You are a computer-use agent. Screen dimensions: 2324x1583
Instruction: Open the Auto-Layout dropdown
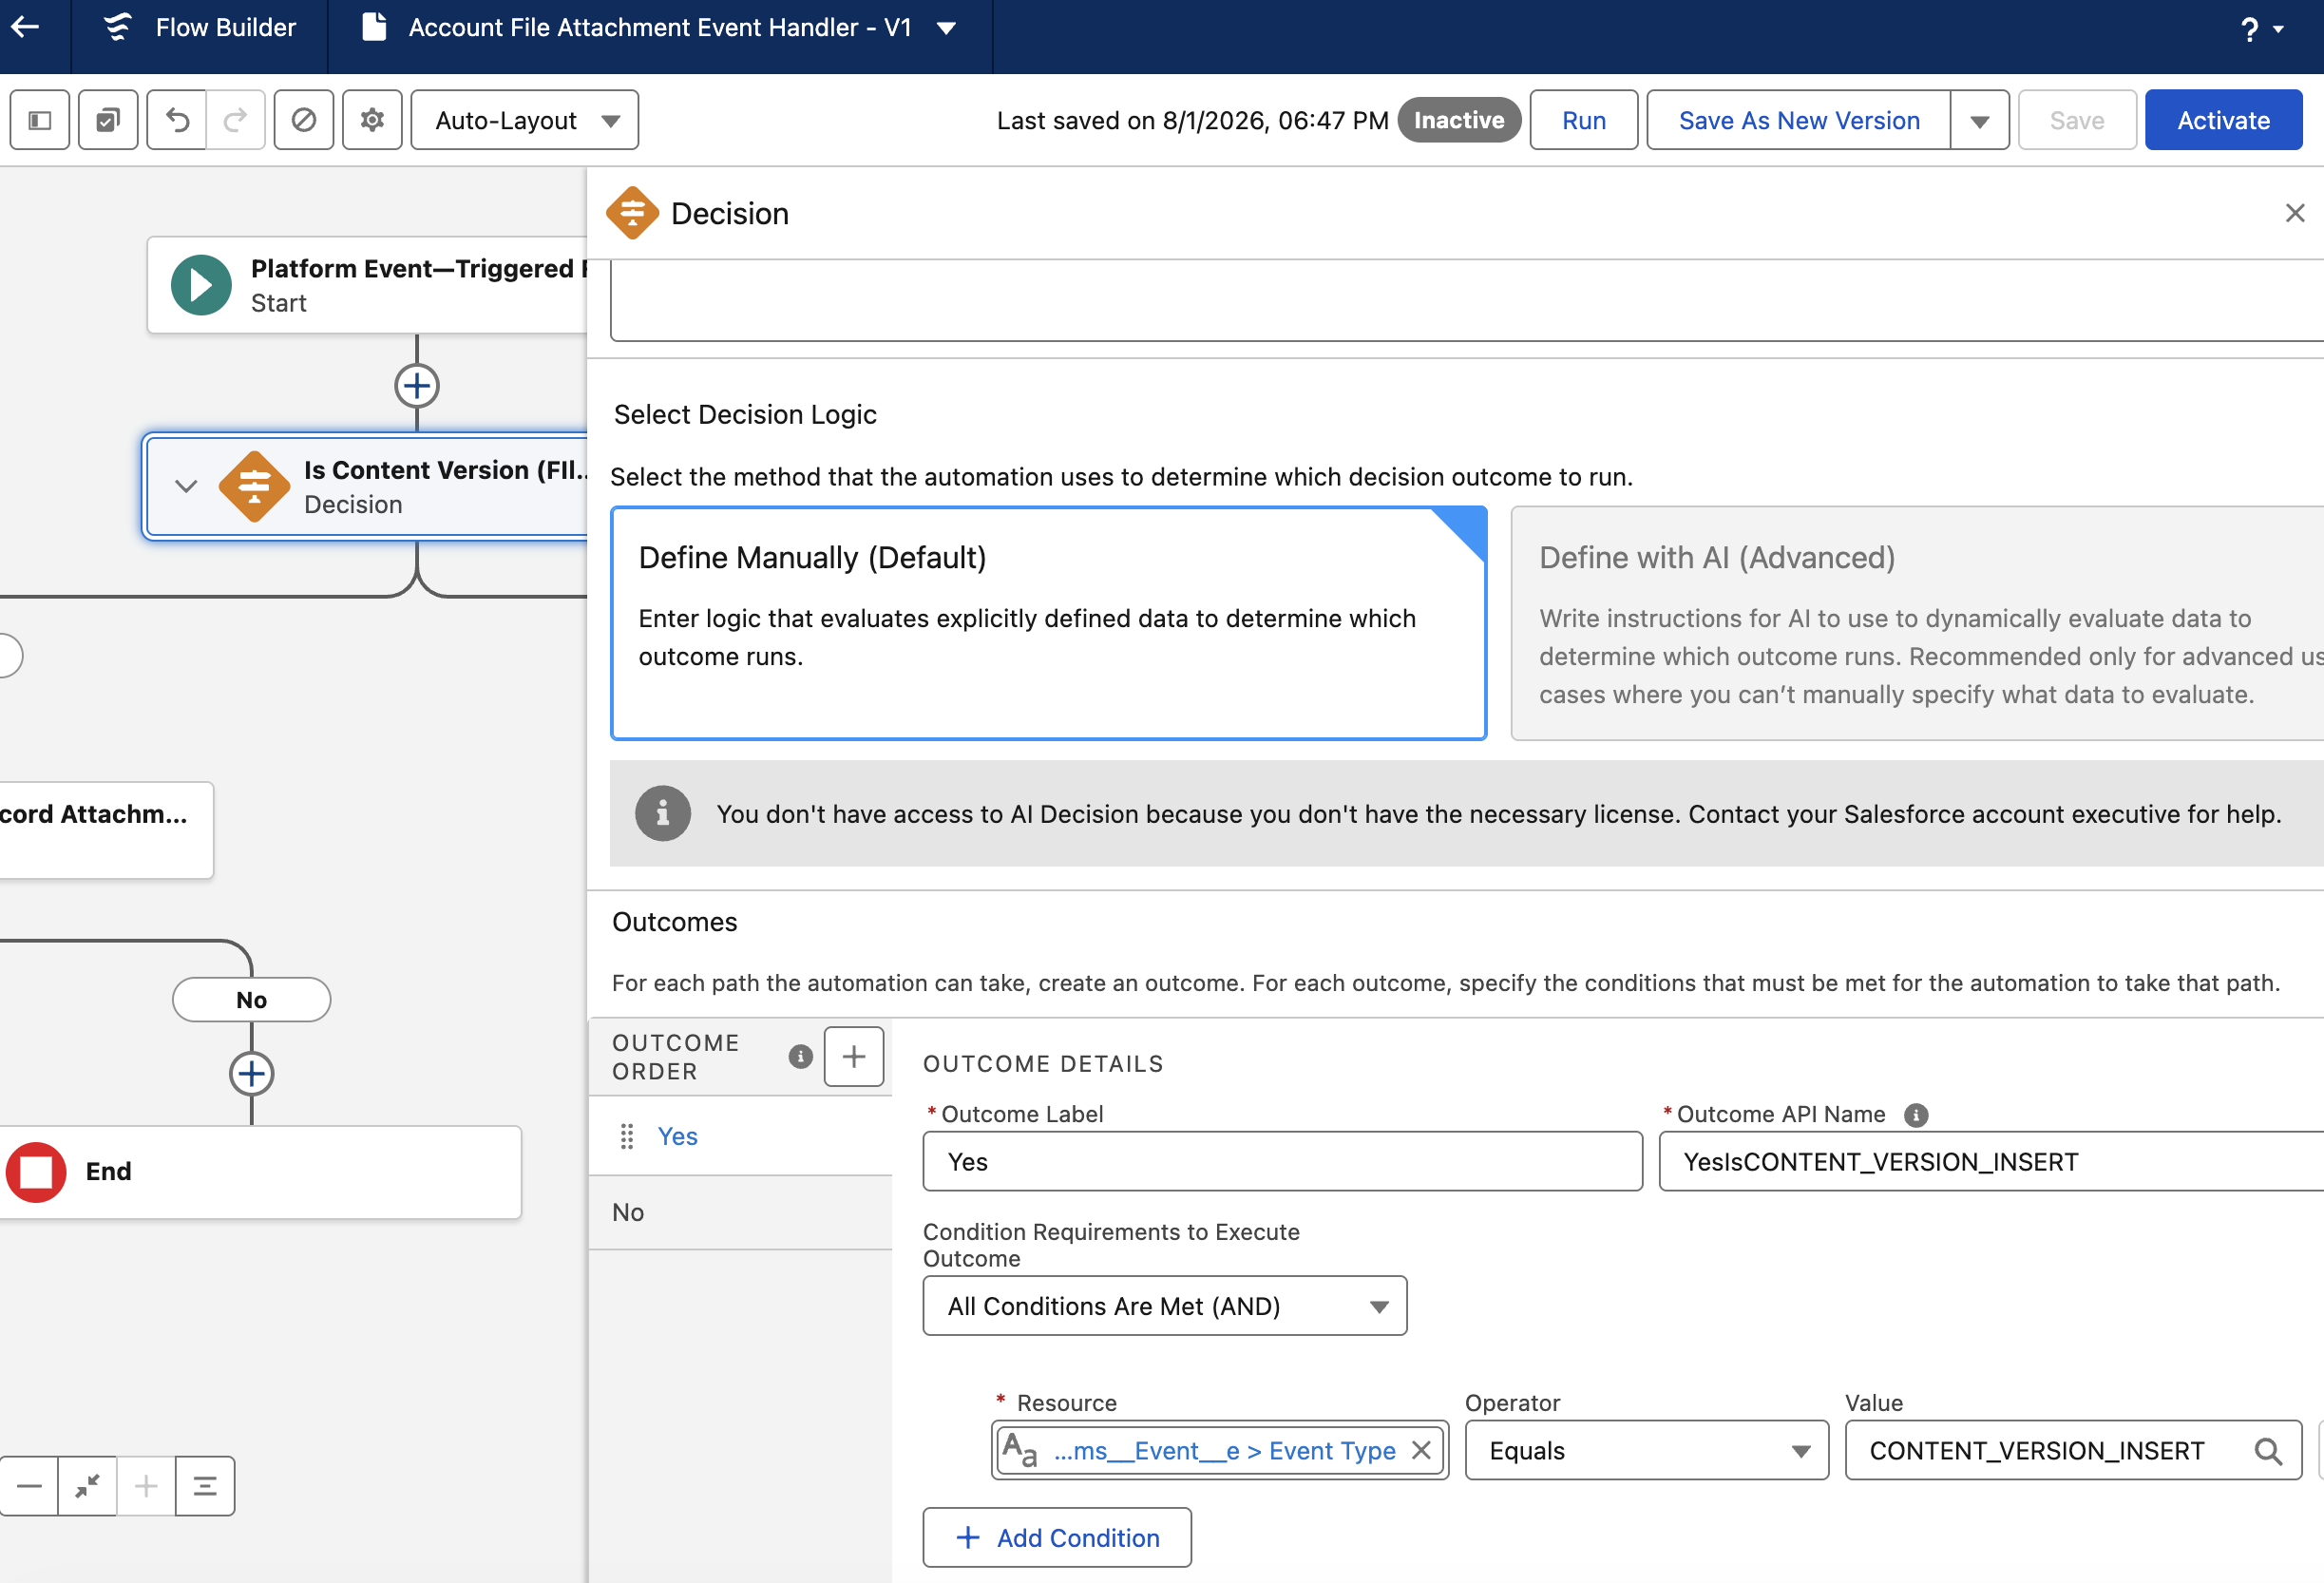[x=525, y=120]
